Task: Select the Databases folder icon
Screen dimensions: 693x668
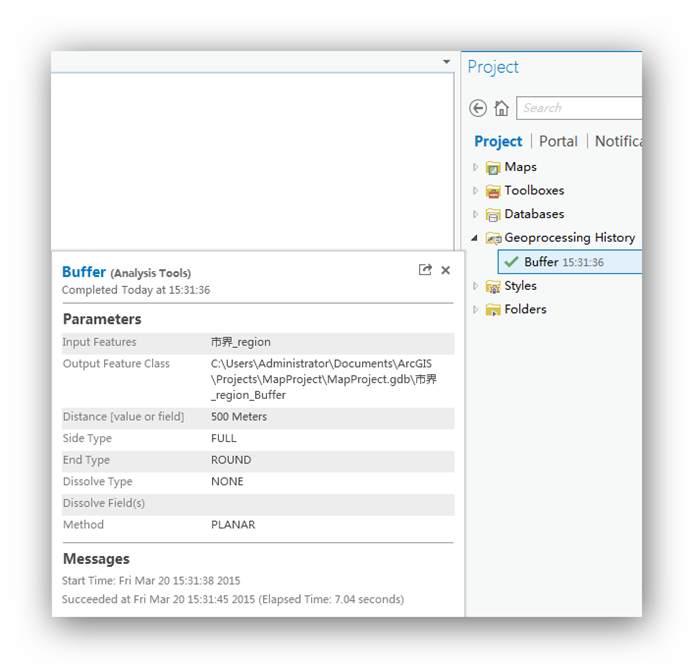Action: click(x=493, y=214)
